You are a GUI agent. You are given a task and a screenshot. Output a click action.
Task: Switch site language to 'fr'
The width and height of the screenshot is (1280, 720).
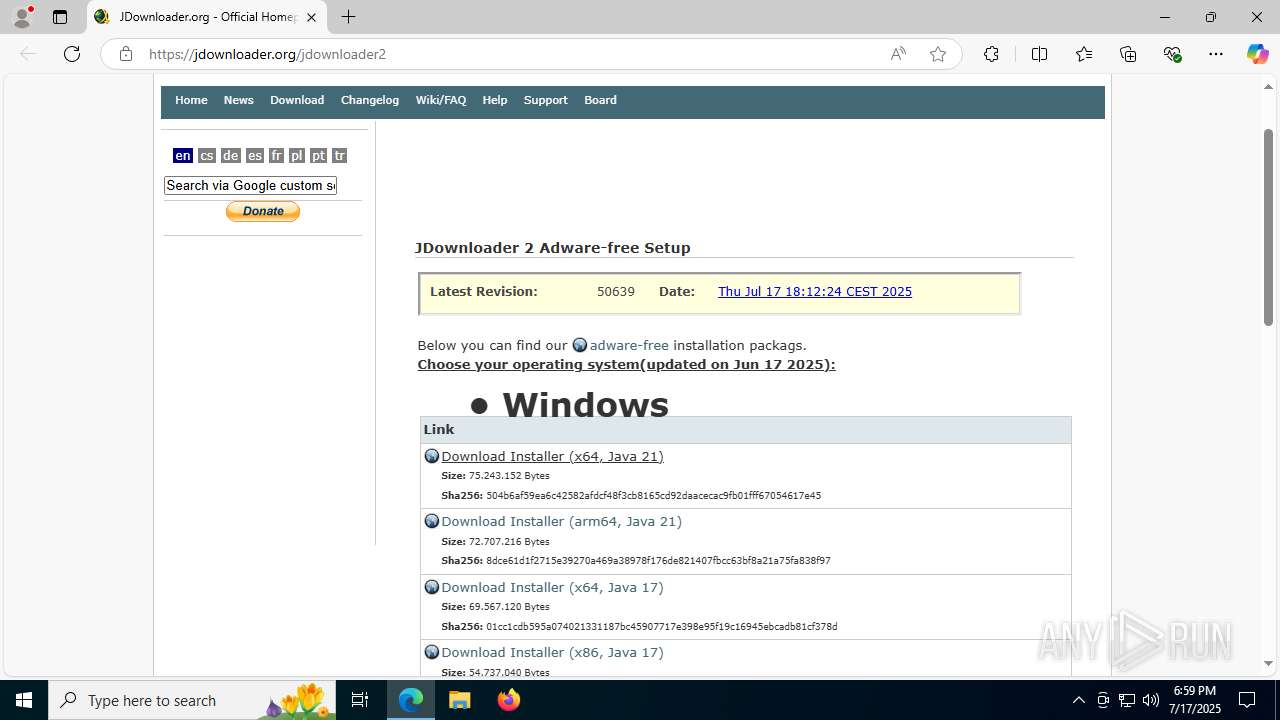[277, 155]
